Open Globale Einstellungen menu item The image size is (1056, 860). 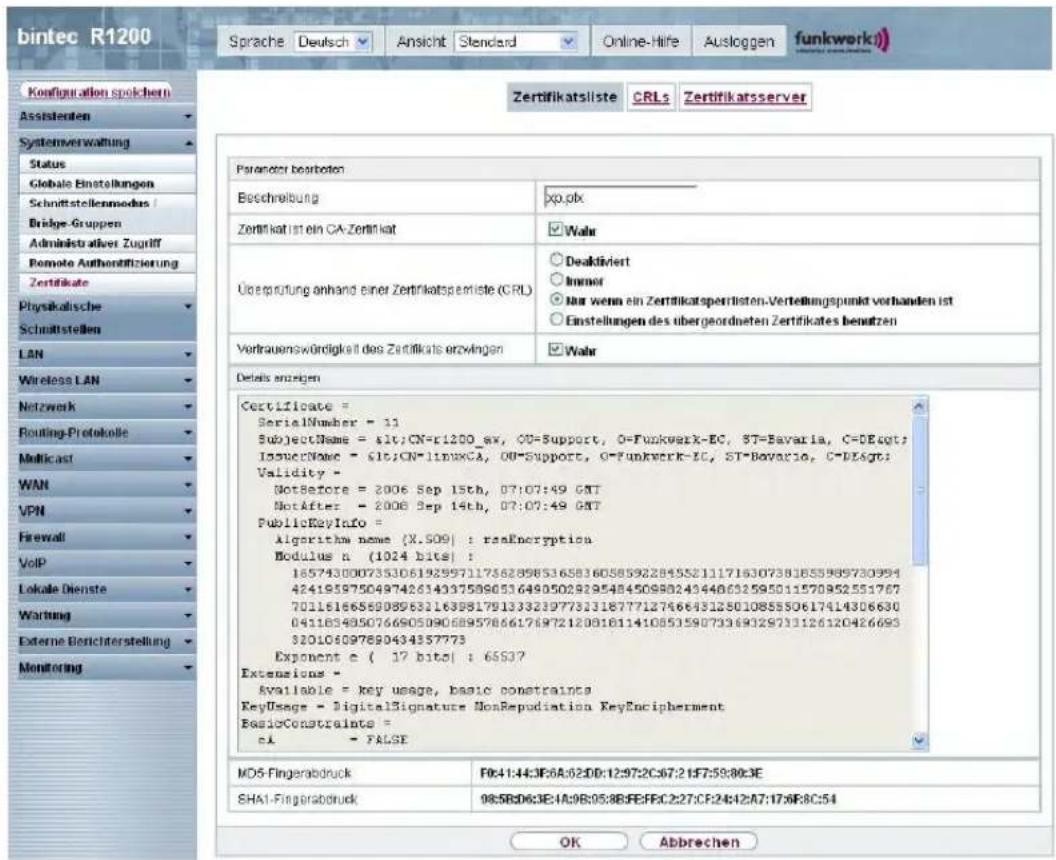(x=108, y=184)
